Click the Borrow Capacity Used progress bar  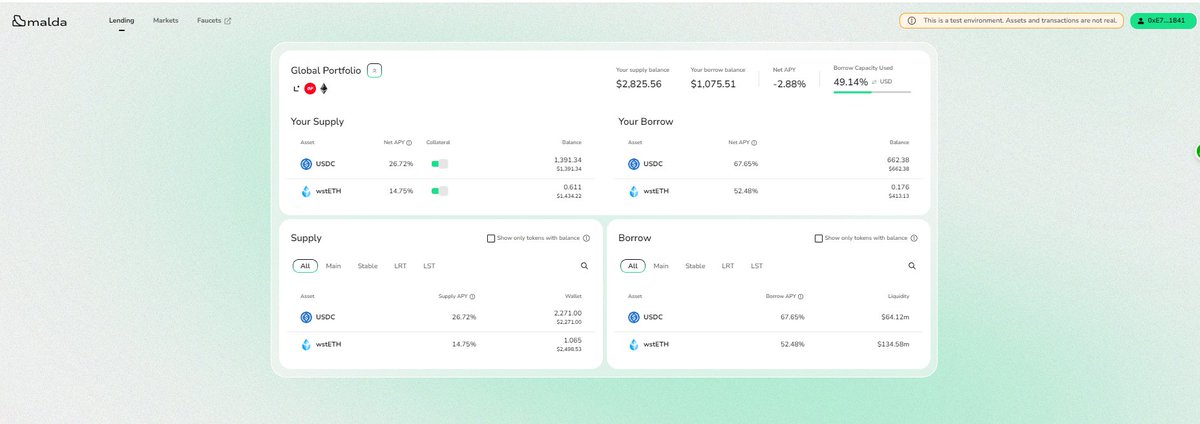coord(872,92)
